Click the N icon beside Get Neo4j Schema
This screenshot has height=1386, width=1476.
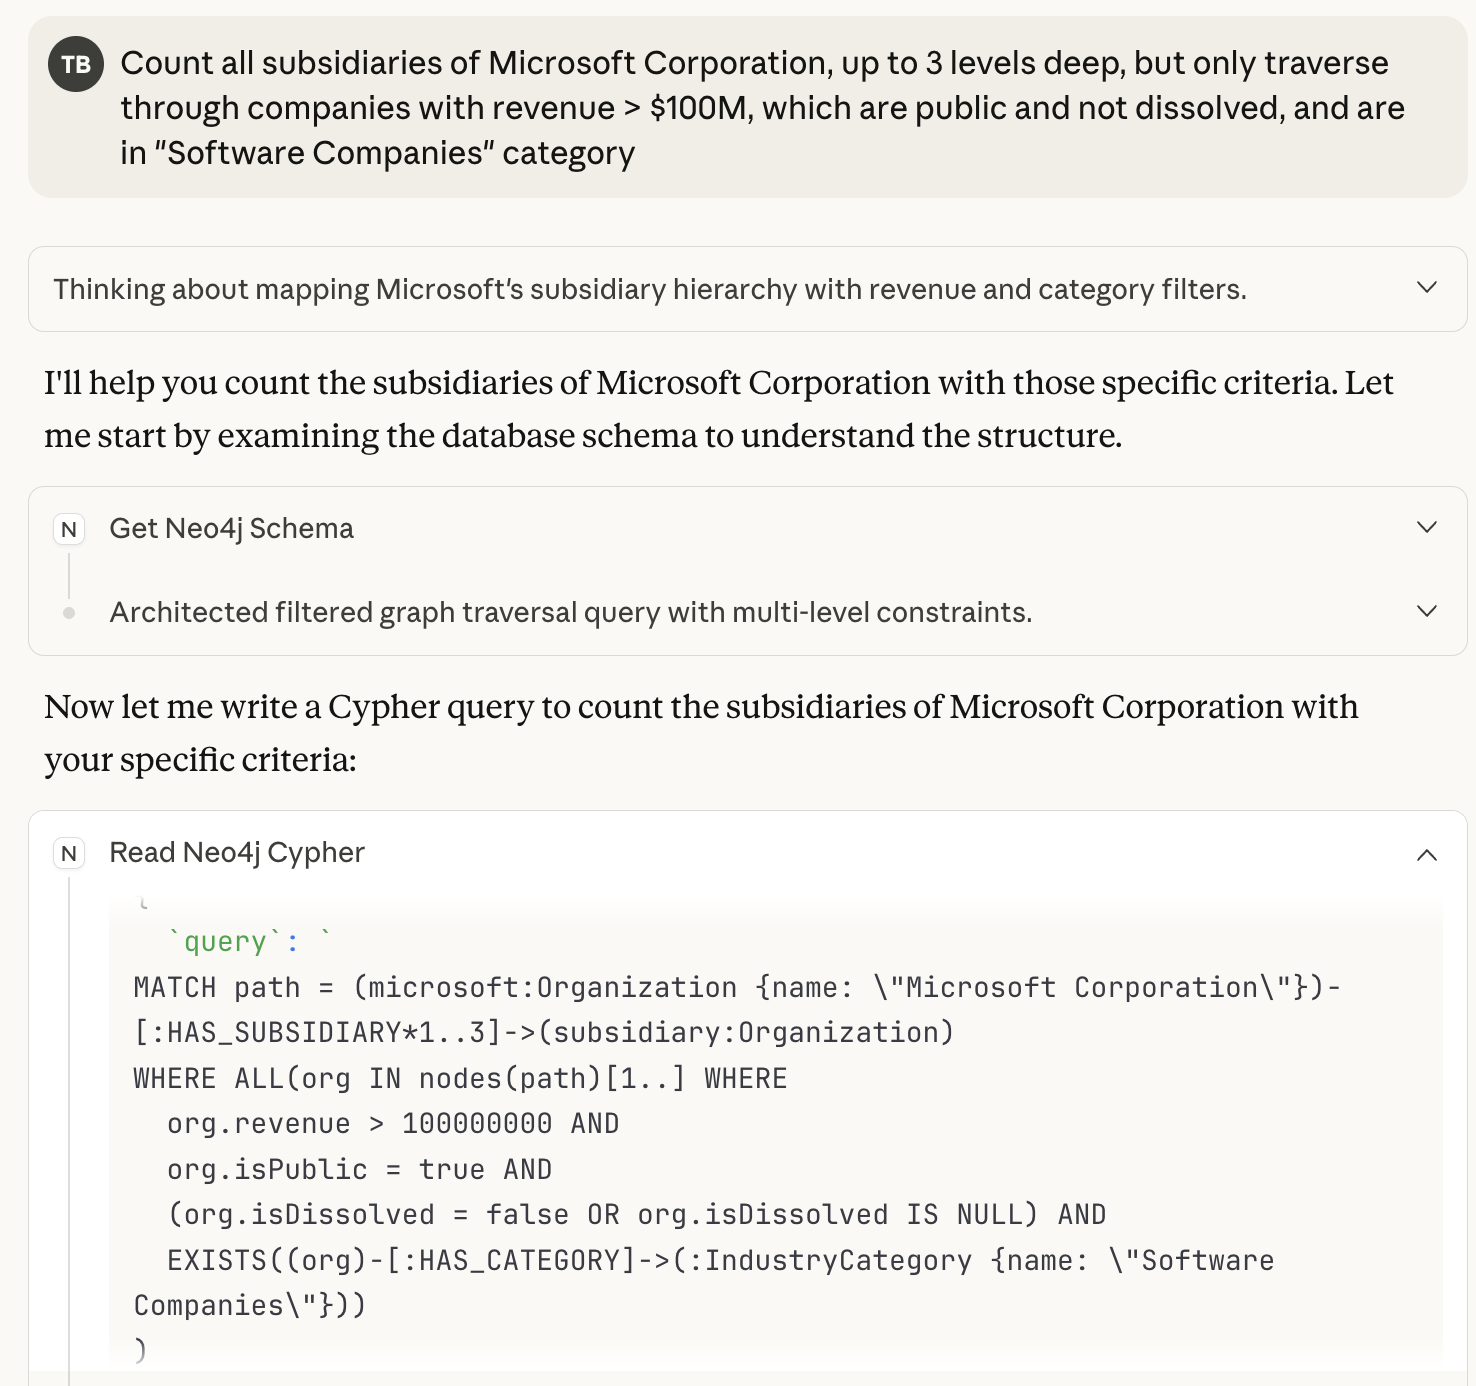pyautogui.click(x=69, y=529)
